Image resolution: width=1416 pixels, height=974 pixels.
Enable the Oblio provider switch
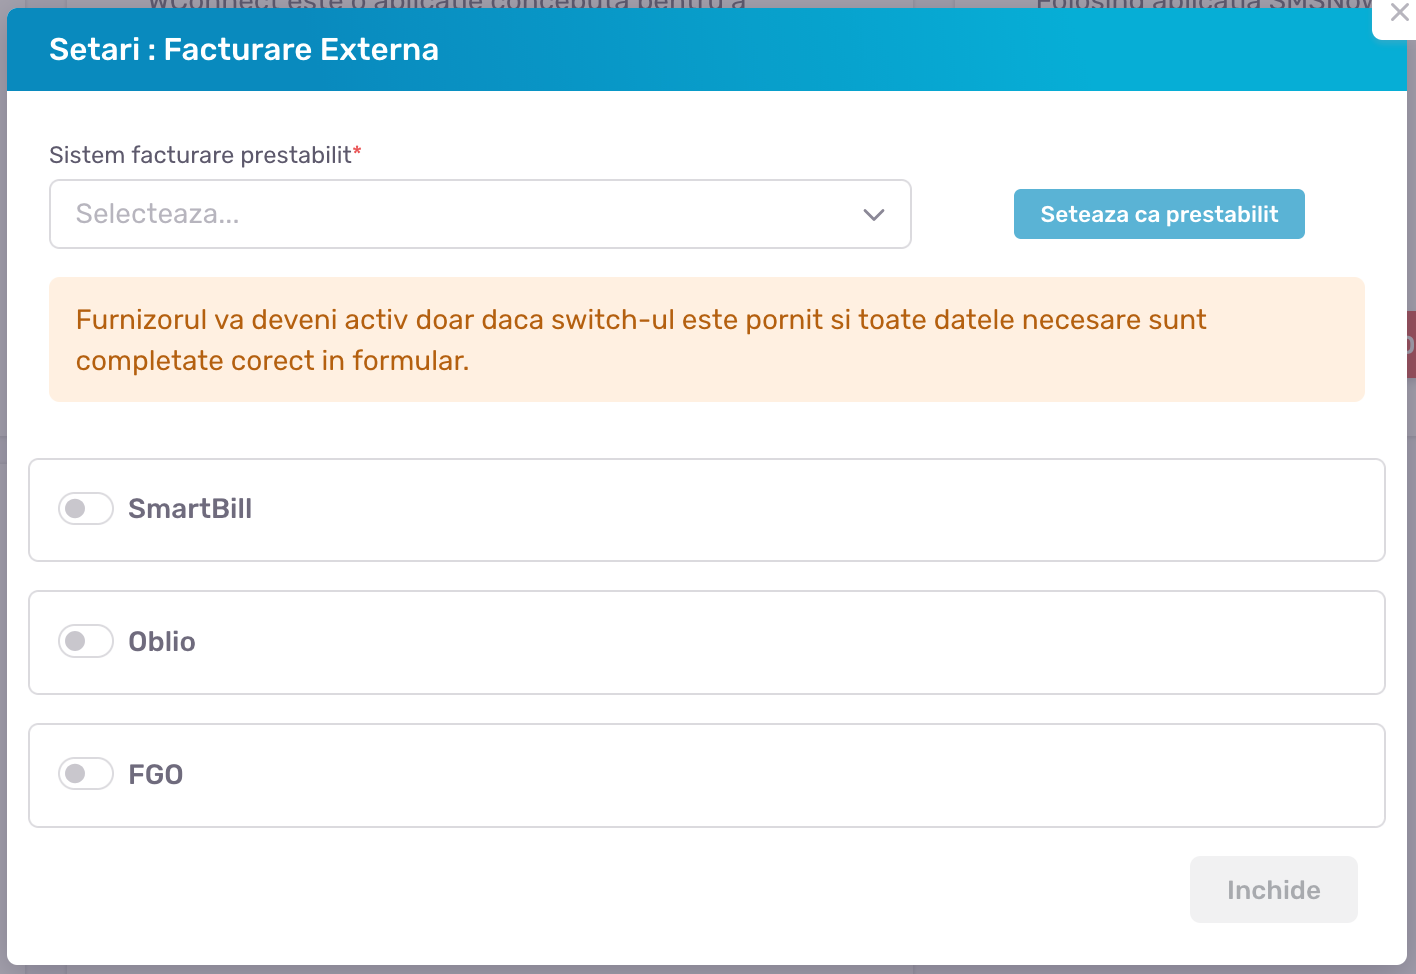pos(86,641)
